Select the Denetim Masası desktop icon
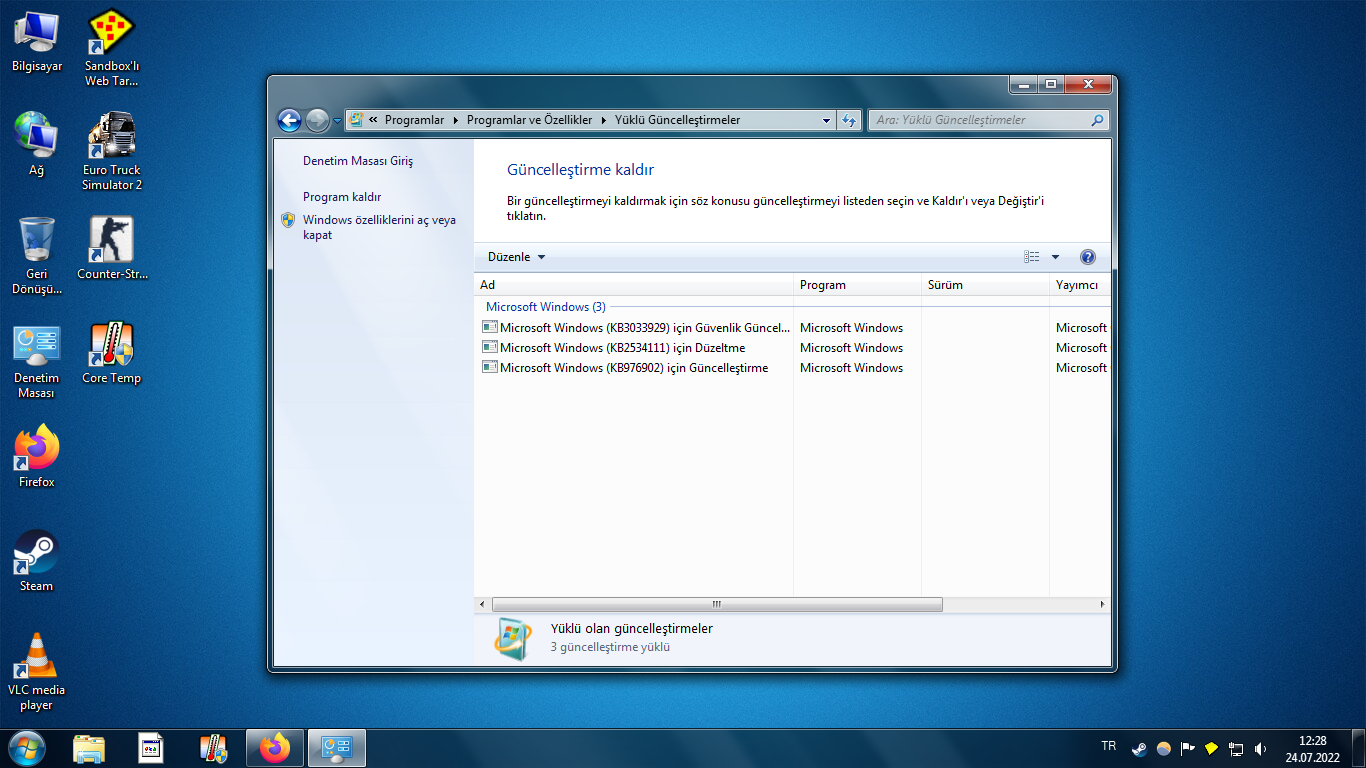This screenshot has height=768, width=1366. (37, 361)
